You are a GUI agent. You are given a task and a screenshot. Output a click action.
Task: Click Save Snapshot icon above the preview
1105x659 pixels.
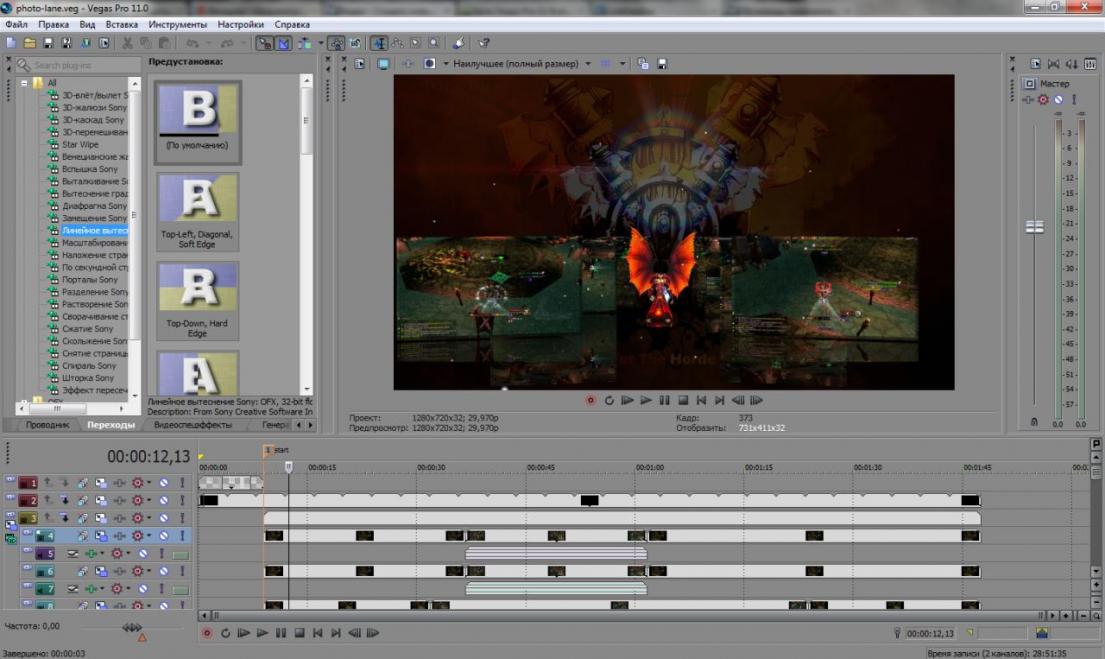[x=661, y=64]
